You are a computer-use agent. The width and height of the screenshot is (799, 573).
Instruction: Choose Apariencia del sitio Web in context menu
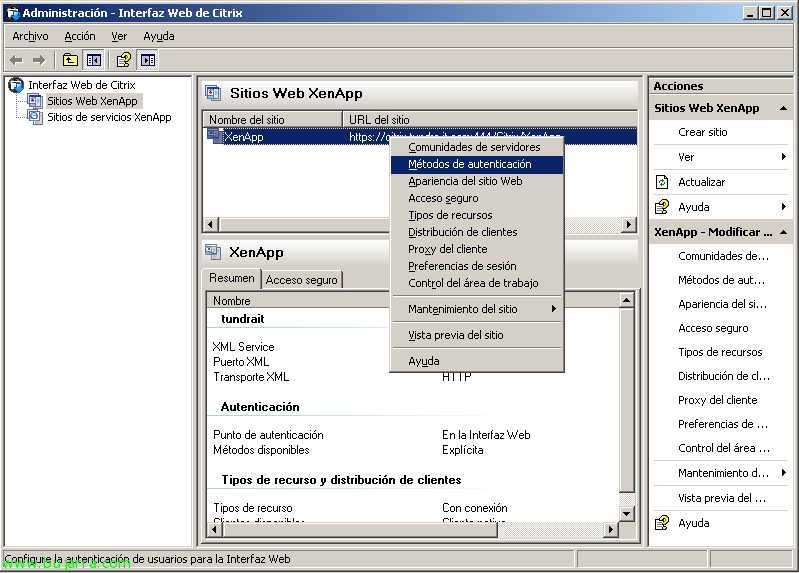pyautogui.click(x=477, y=181)
